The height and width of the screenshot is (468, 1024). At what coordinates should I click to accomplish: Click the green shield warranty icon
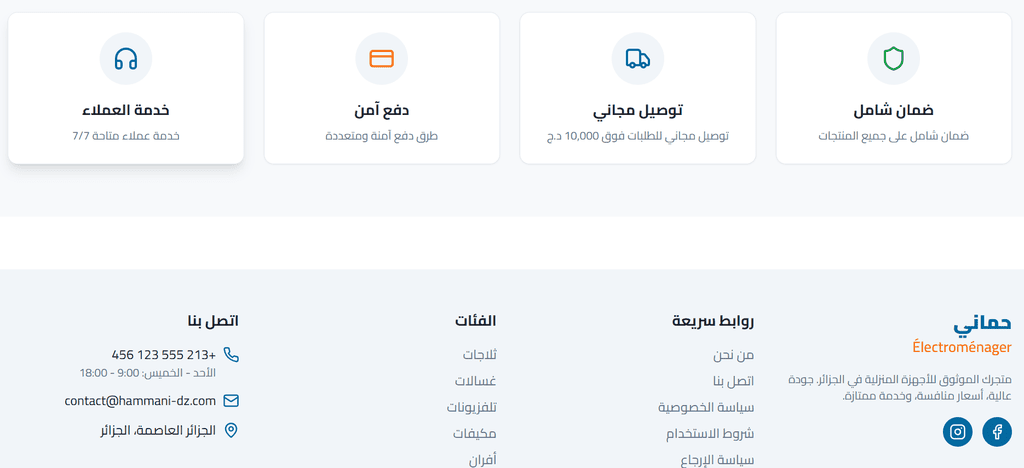coord(894,59)
